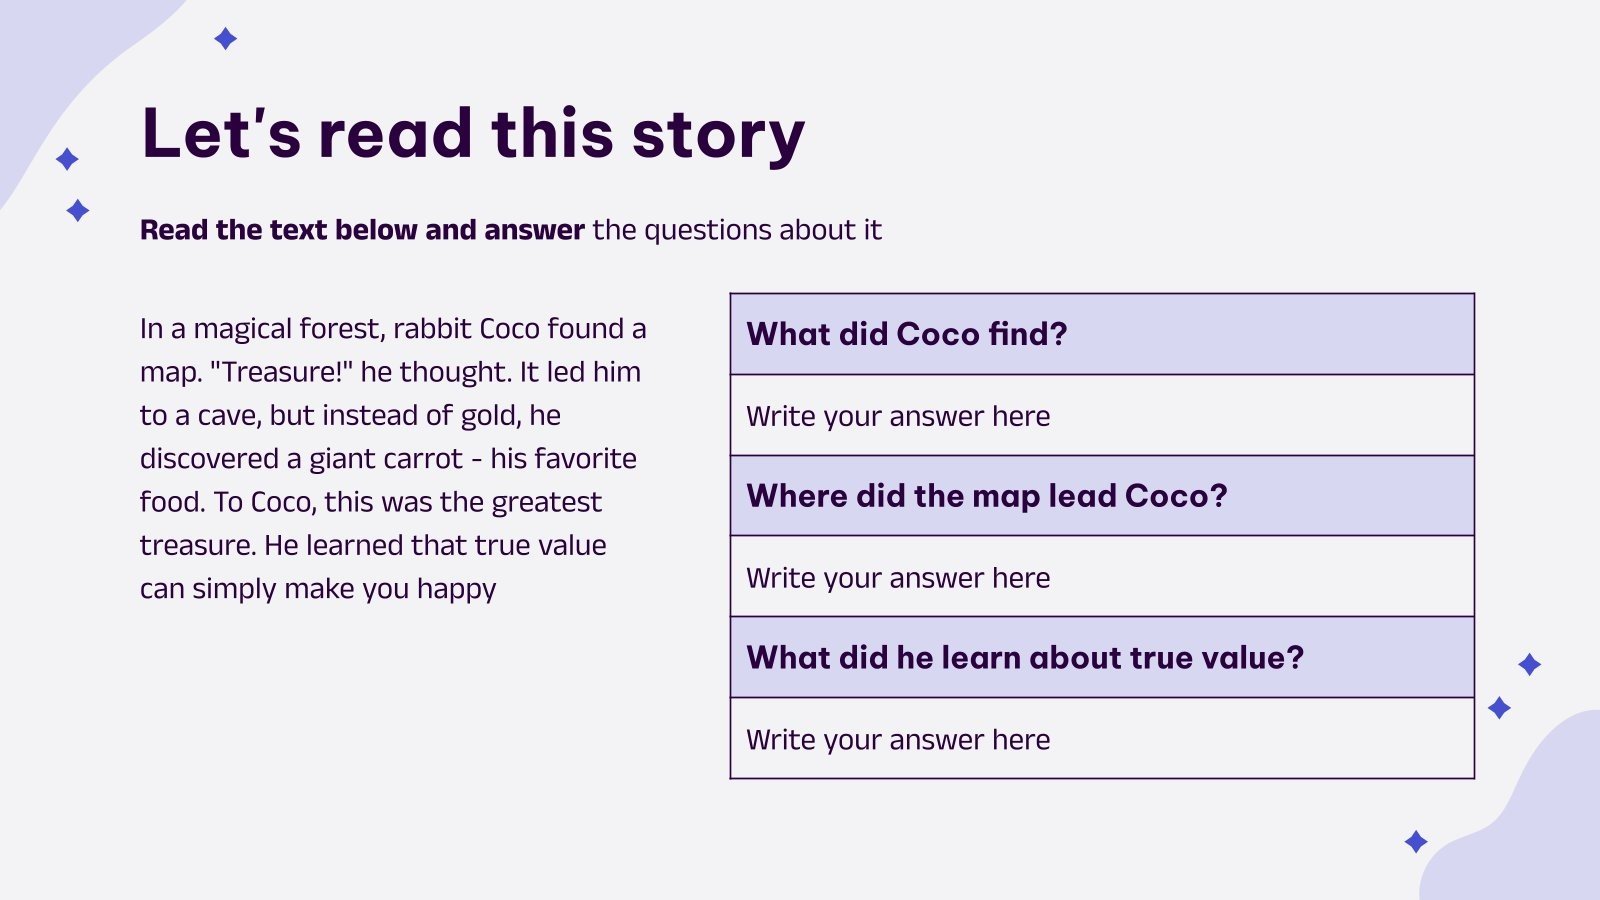1600x900 pixels.
Task: Click the middle sparkle right of the table
Action: [1499, 708]
